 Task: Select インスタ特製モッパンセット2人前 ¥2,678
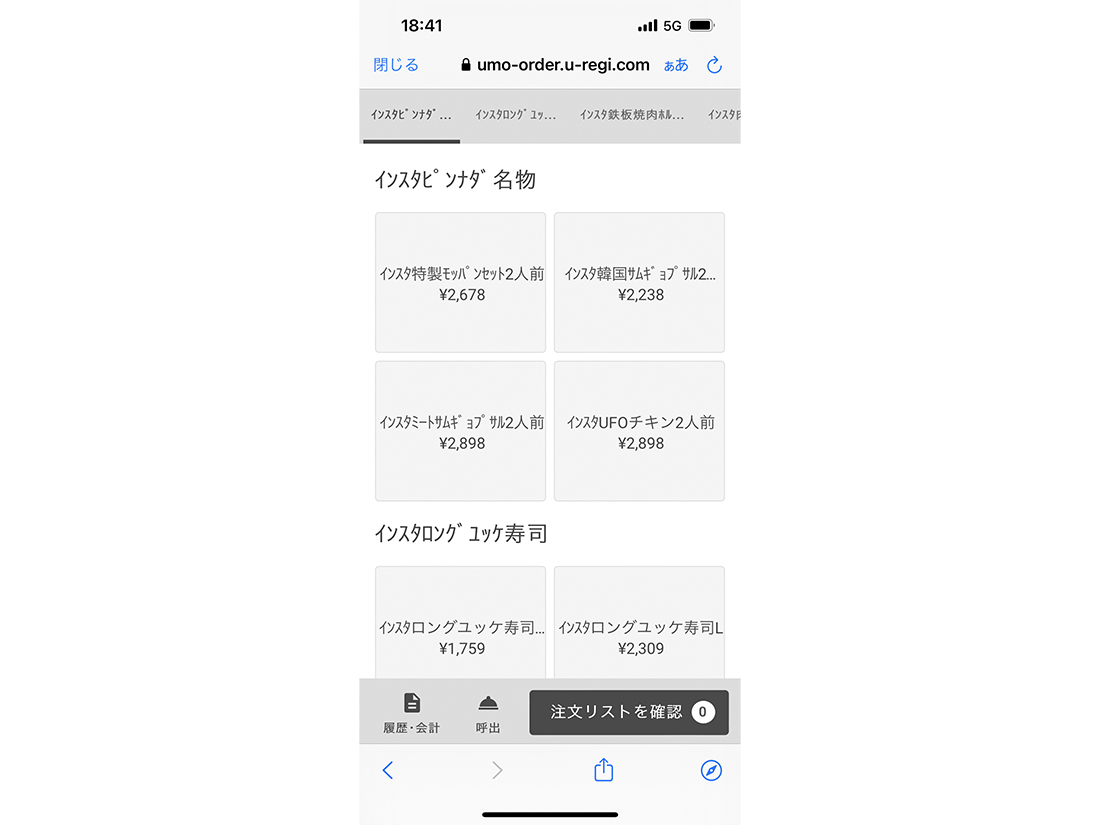coord(460,283)
